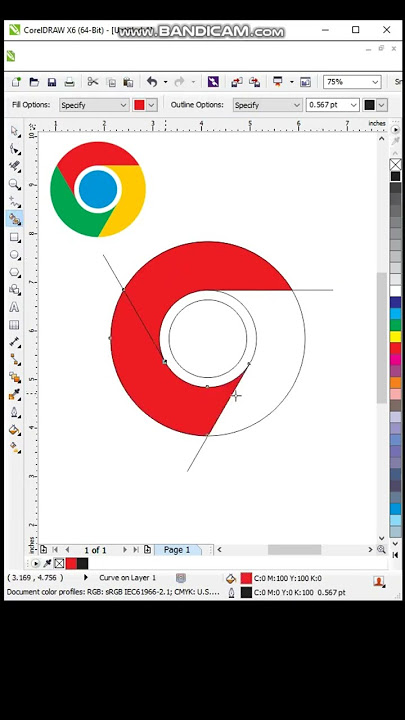Pick yellow from the color palette
The image size is (405, 720).
395,337
